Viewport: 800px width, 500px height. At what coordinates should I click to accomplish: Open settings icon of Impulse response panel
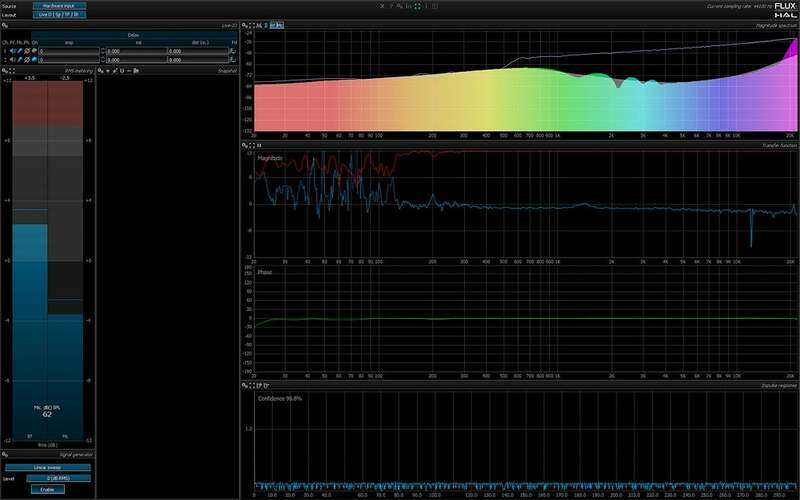pos(247,384)
